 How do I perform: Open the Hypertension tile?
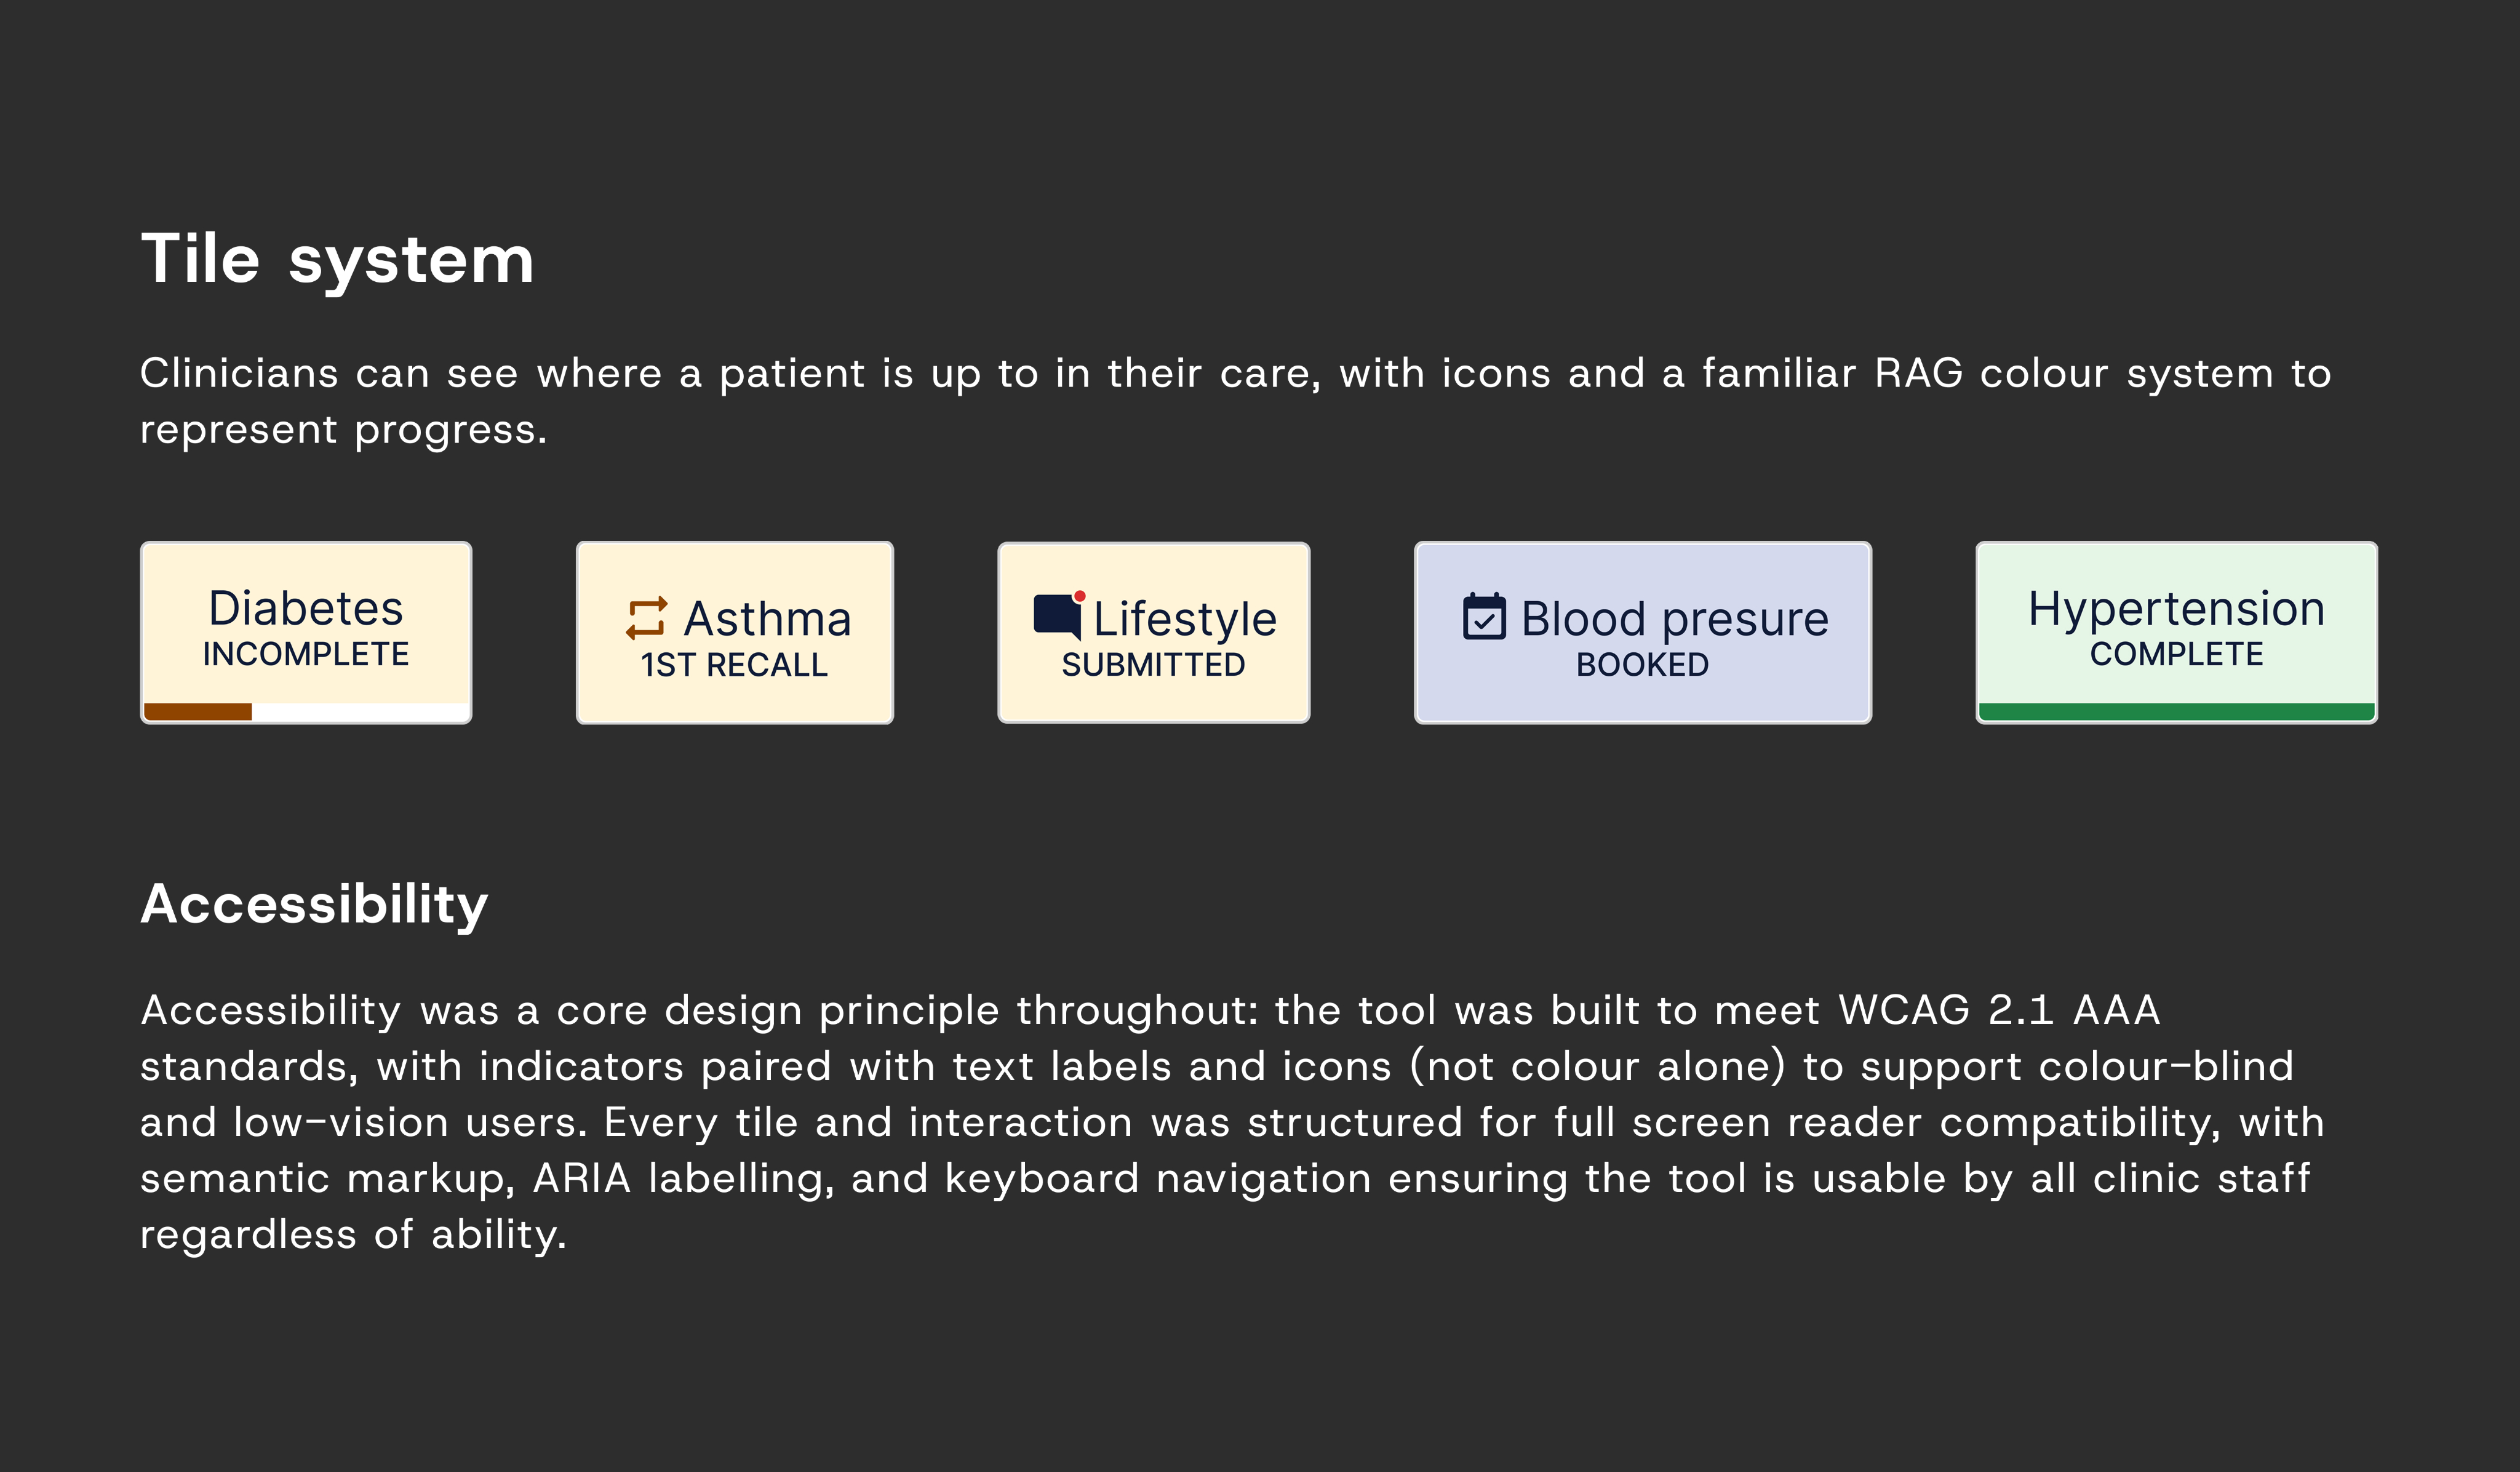(2176, 632)
